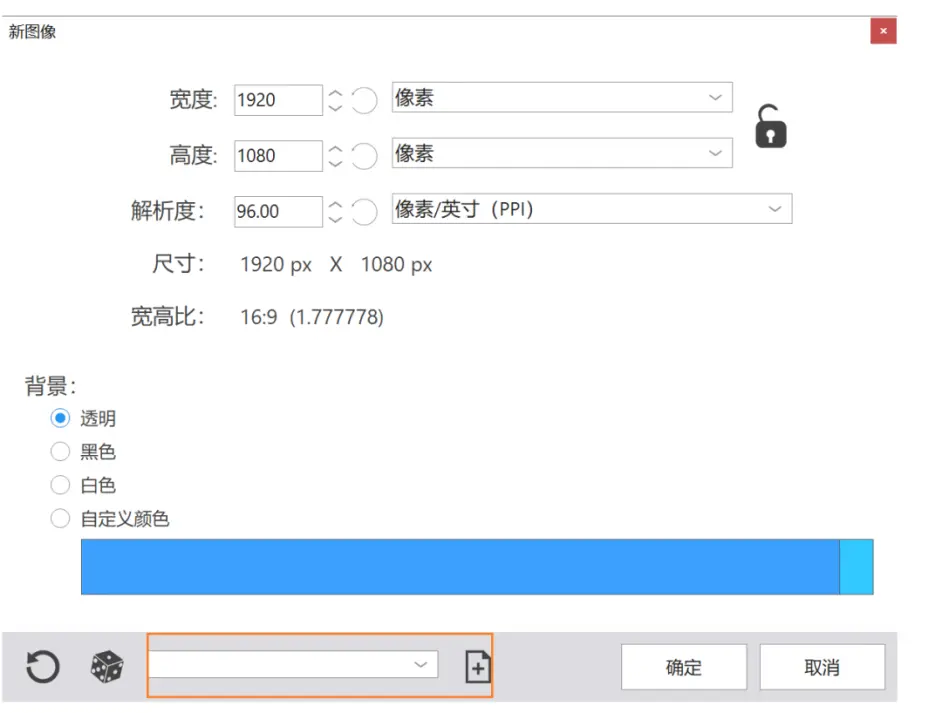Click the save preset page-plus icon

[478, 667]
